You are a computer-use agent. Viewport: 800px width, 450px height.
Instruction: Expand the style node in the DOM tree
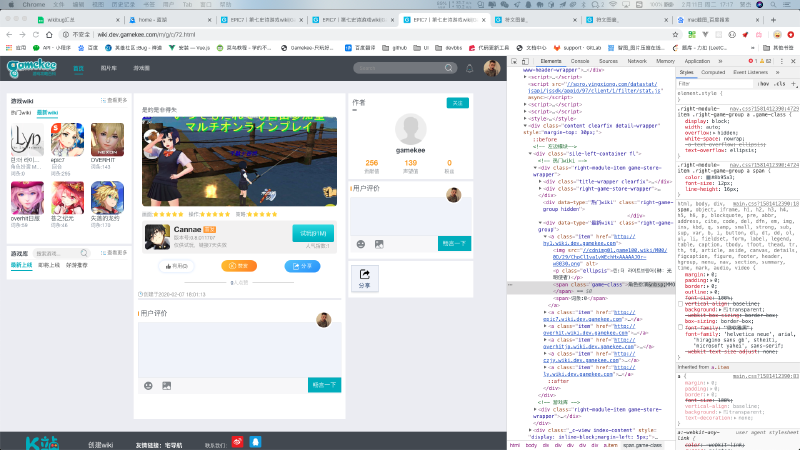coord(526,118)
